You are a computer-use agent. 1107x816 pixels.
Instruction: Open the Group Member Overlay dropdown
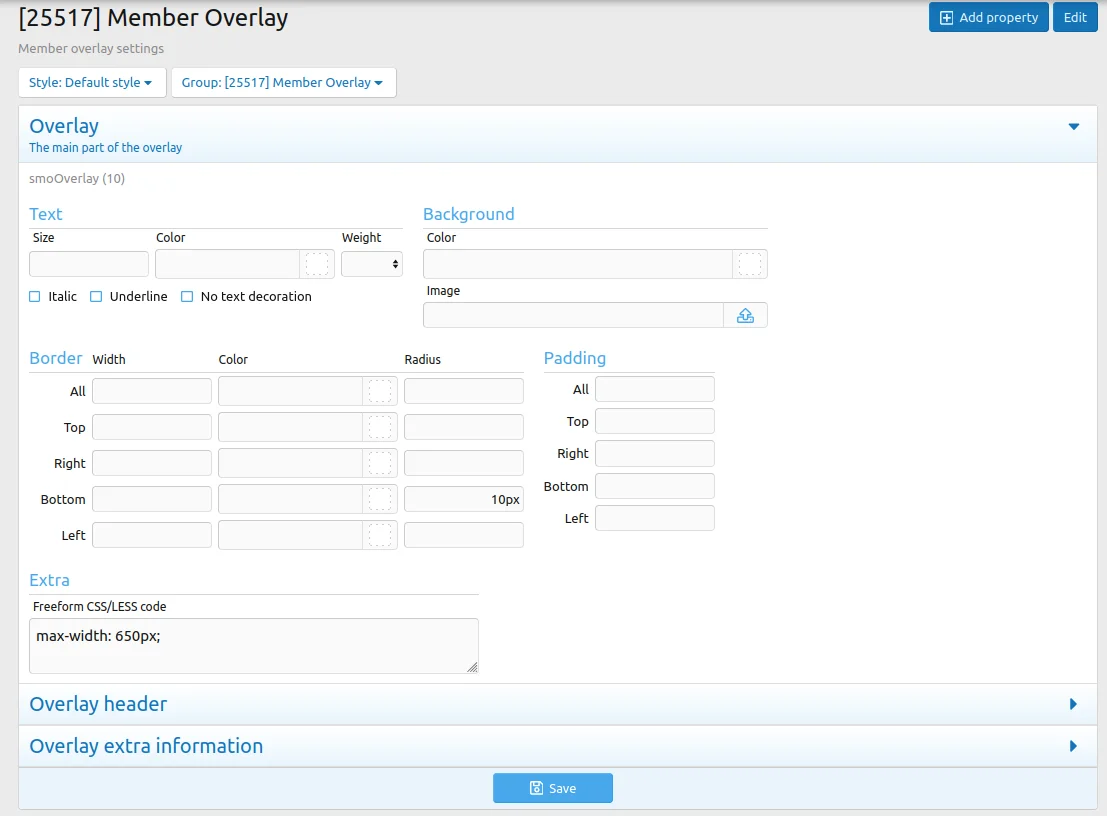click(283, 83)
